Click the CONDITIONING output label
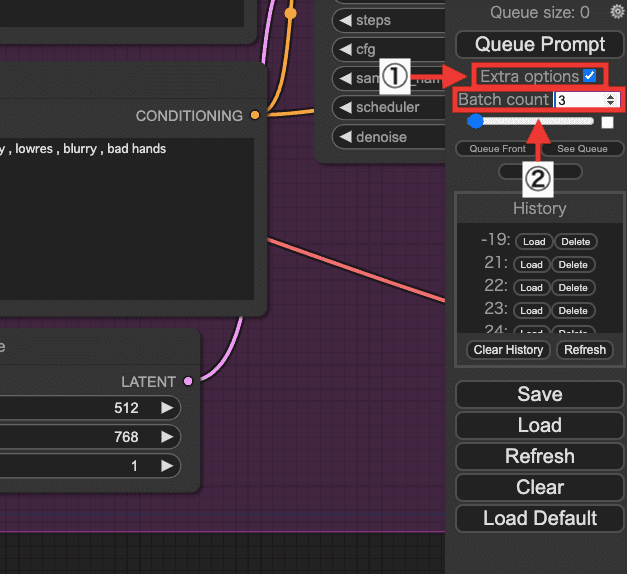Image resolution: width=627 pixels, height=574 pixels. (x=189, y=116)
